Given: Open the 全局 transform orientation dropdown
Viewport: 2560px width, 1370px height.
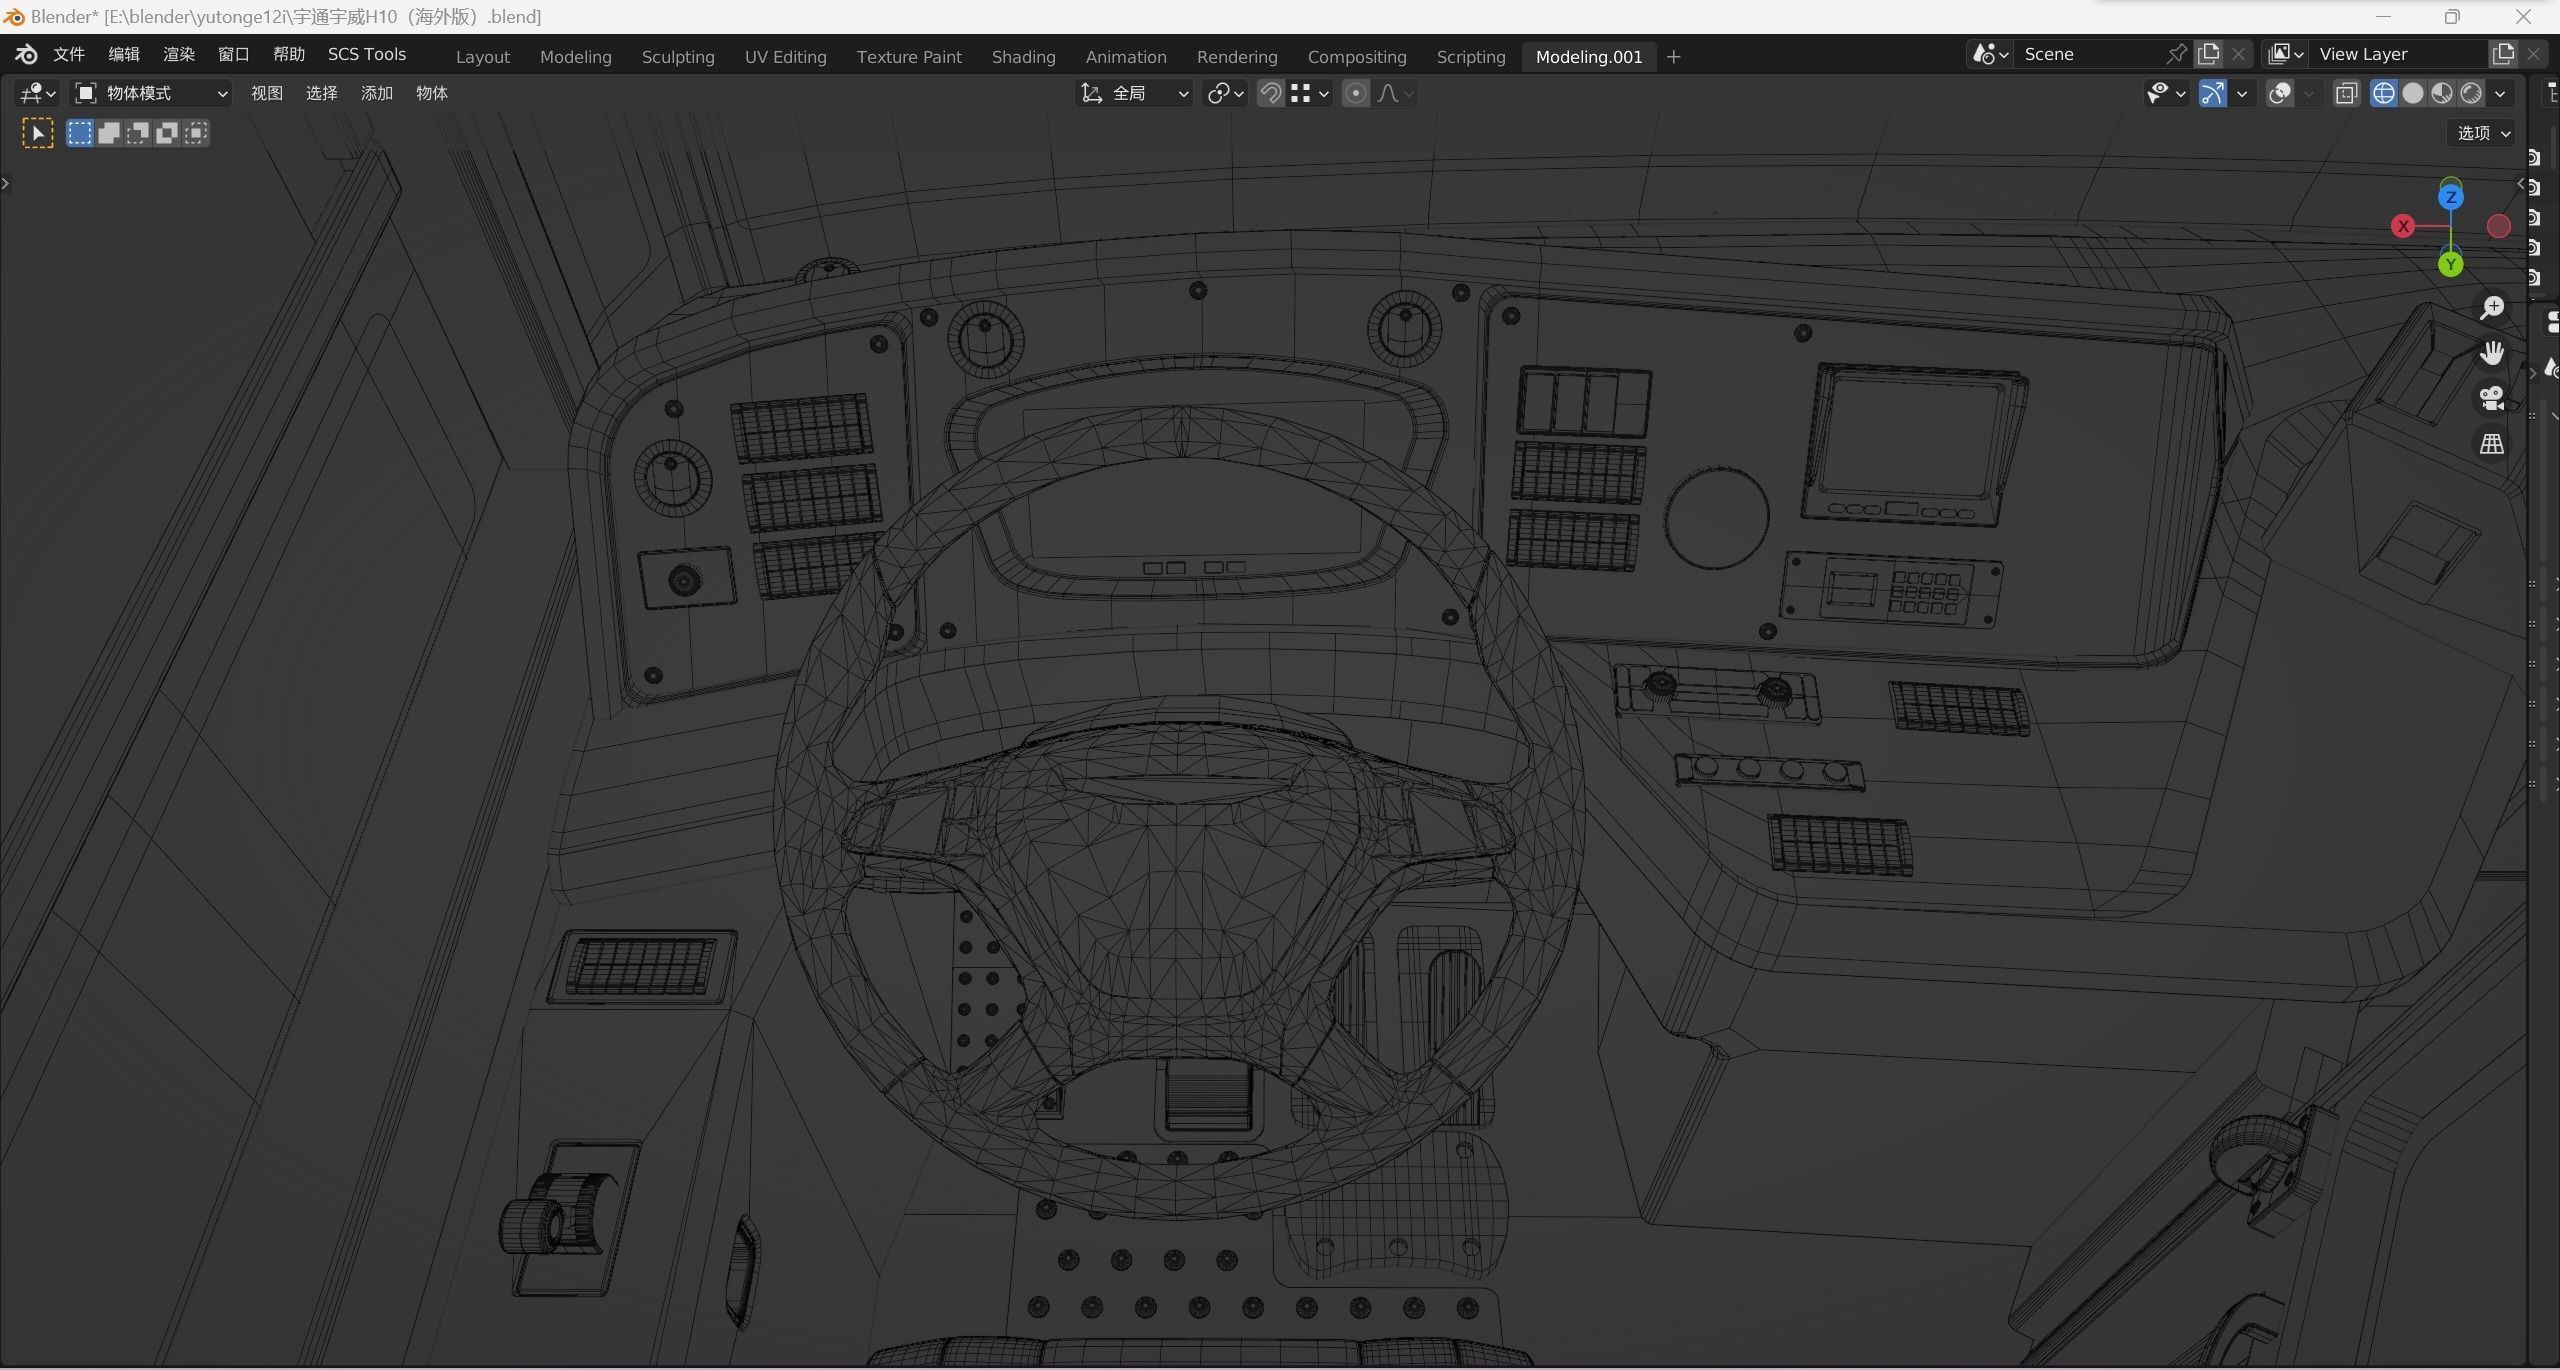Looking at the screenshot, I should (x=1135, y=93).
